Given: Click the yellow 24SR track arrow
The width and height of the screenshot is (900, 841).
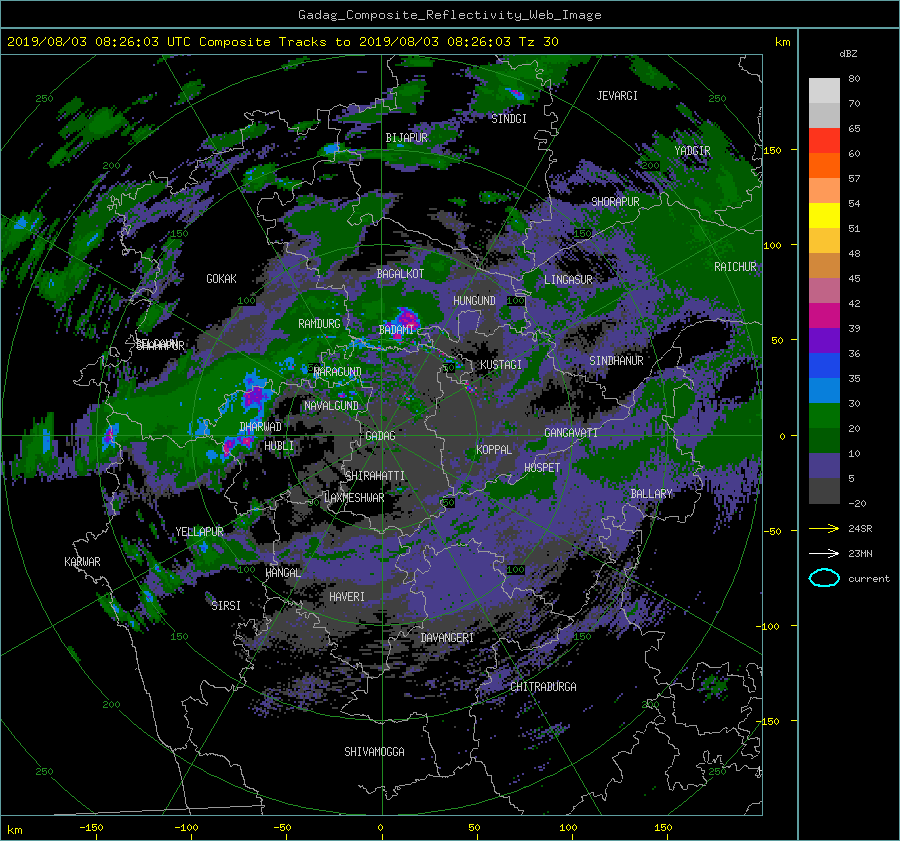Looking at the screenshot, I should tap(824, 528).
